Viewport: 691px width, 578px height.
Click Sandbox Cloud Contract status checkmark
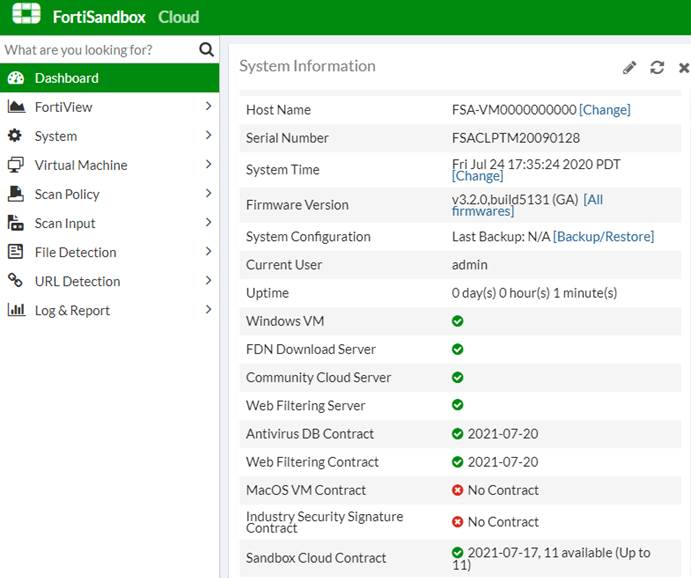[457, 552]
